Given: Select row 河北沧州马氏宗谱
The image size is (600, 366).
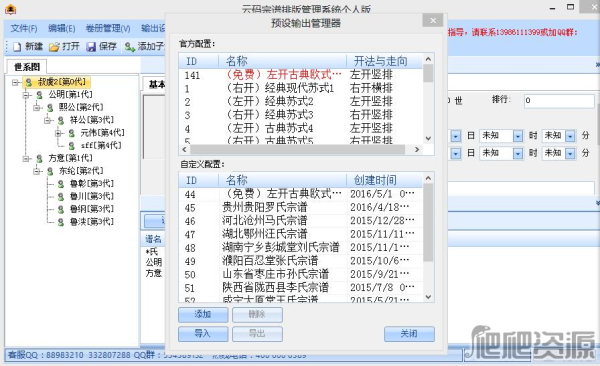Looking at the screenshot, I should [301, 221].
